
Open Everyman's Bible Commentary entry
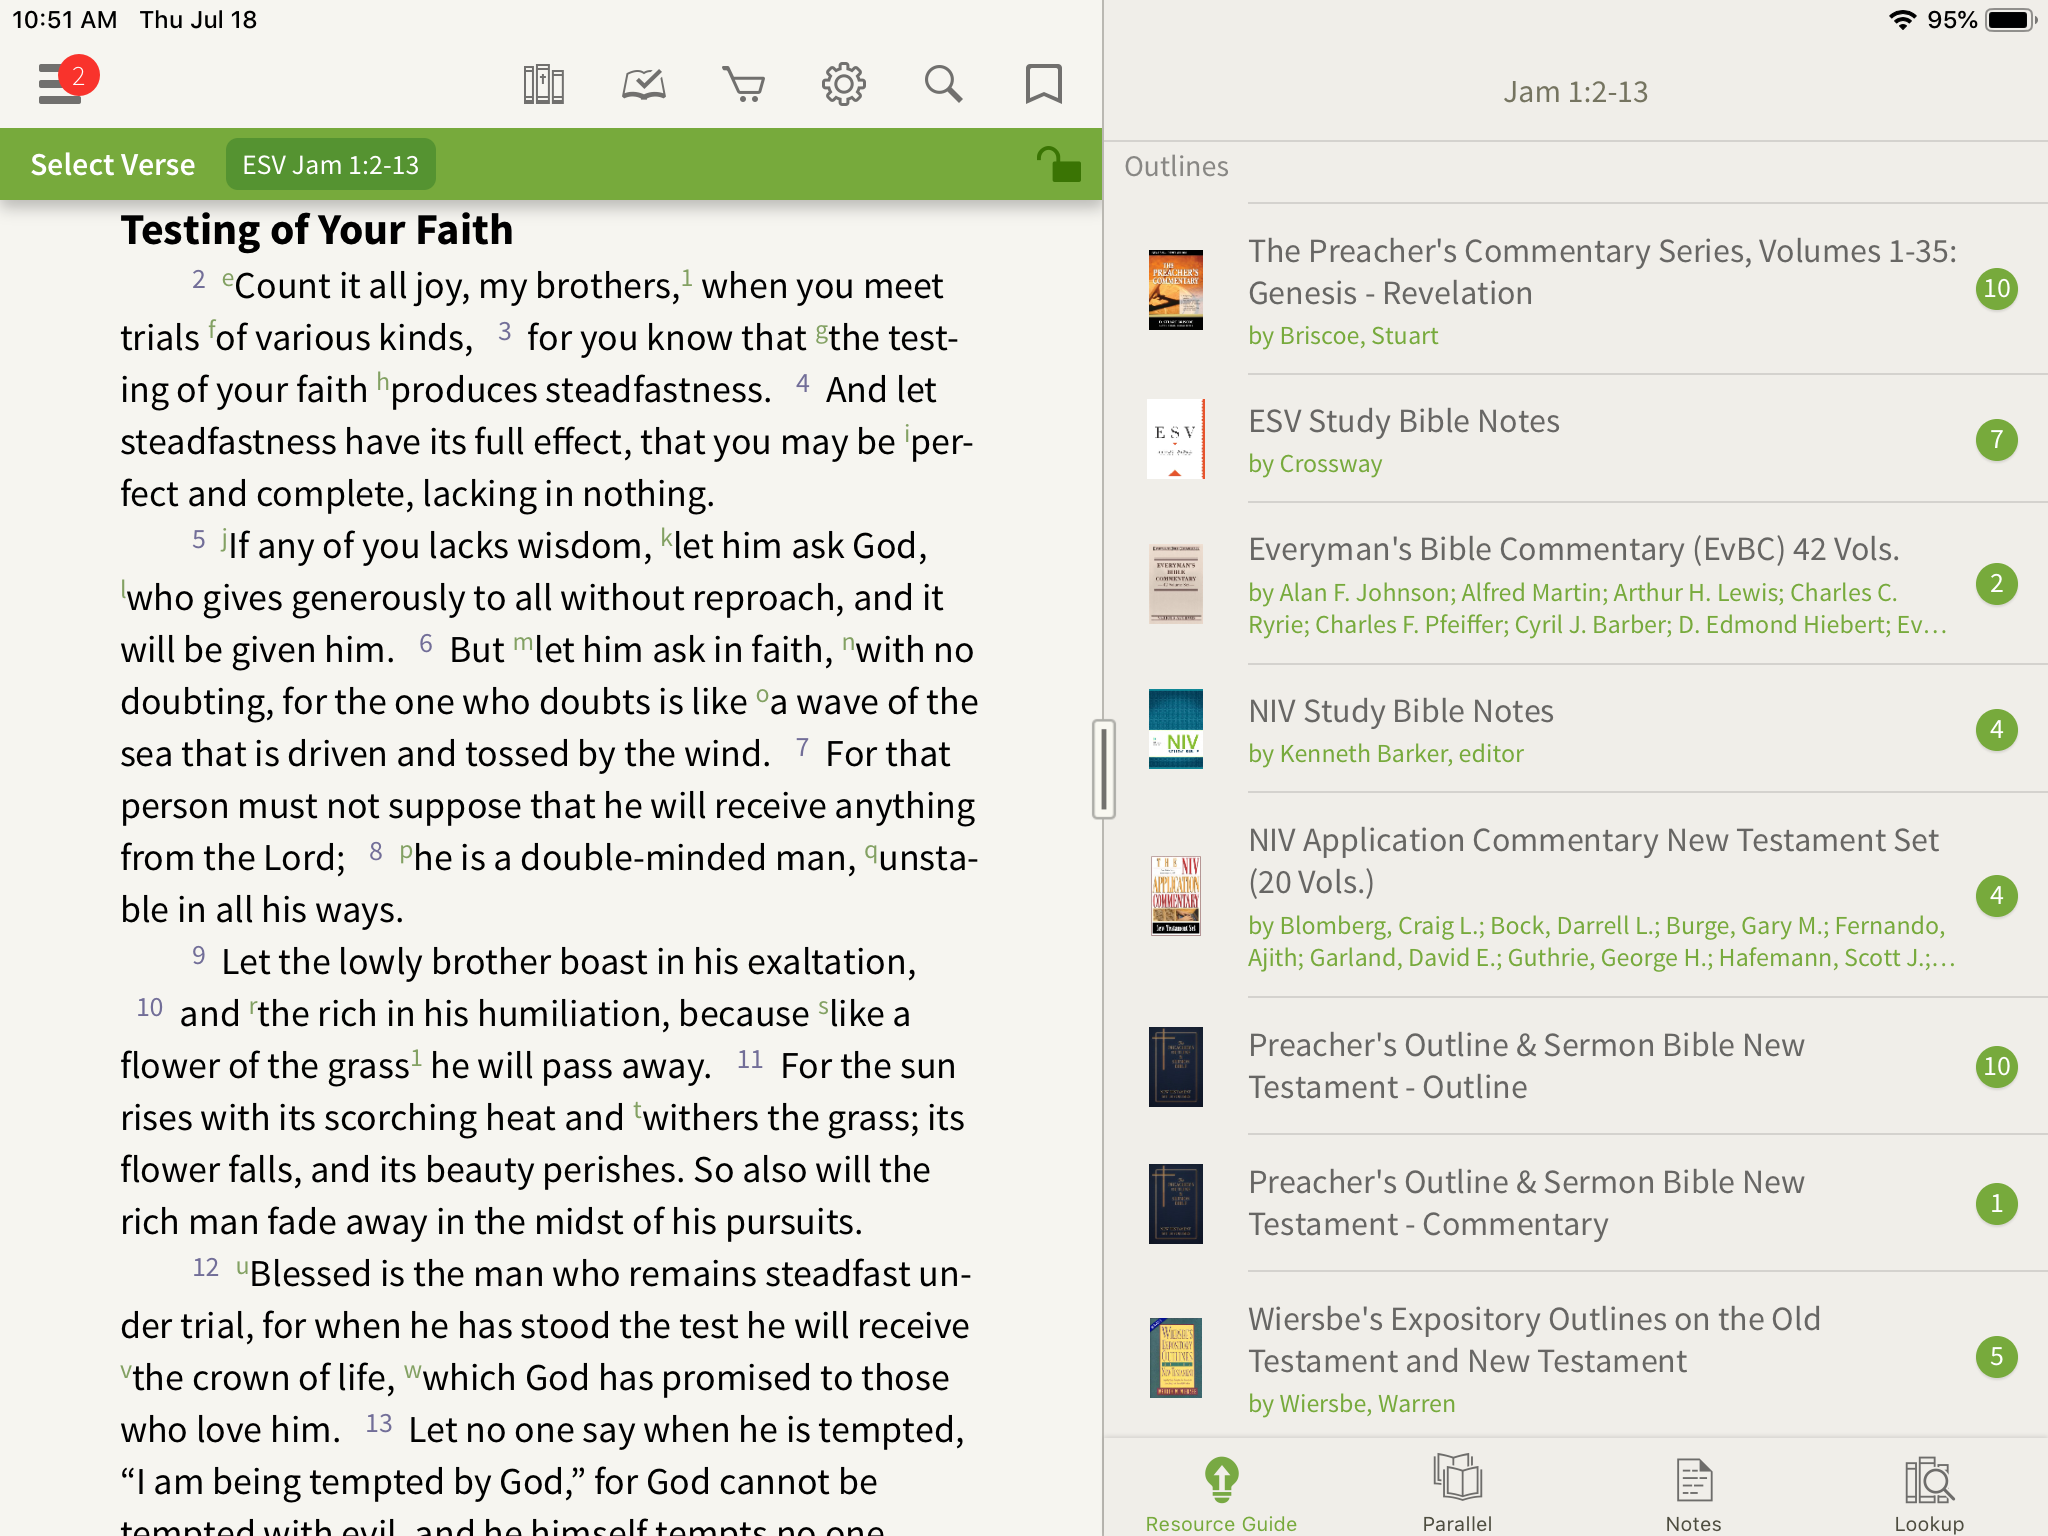[x=1576, y=584]
